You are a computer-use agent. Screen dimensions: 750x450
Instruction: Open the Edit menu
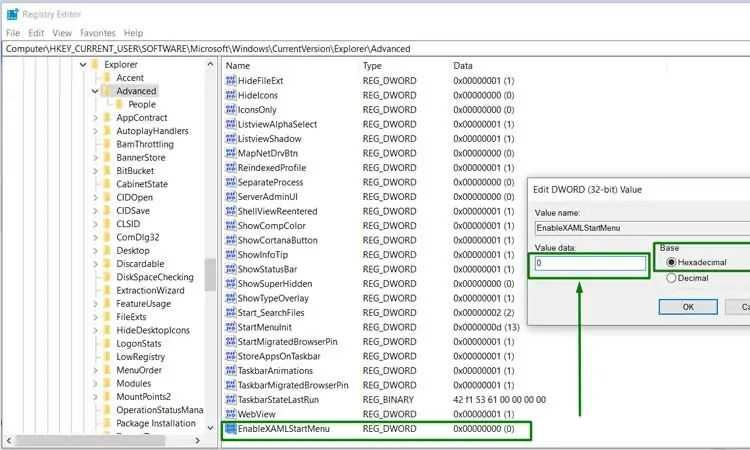pyautogui.click(x=36, y=33)
